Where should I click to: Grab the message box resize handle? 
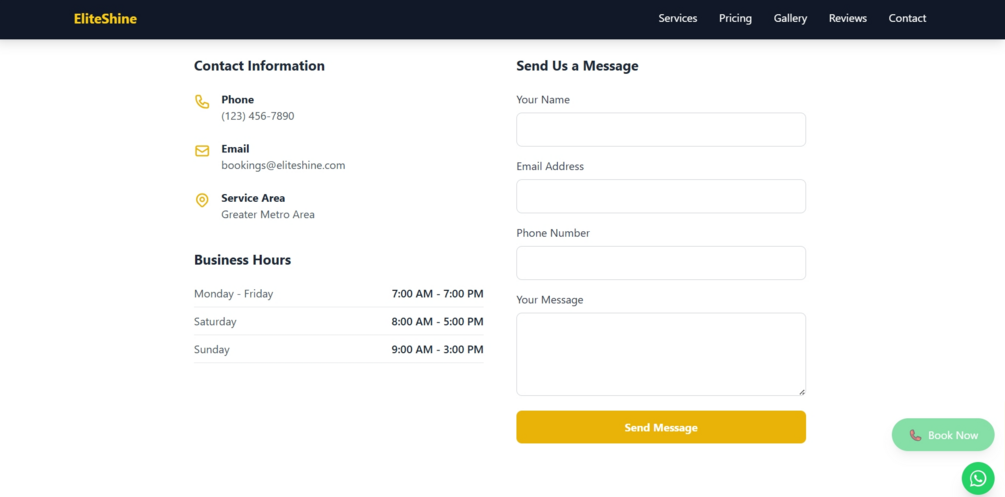coord(801,391)
